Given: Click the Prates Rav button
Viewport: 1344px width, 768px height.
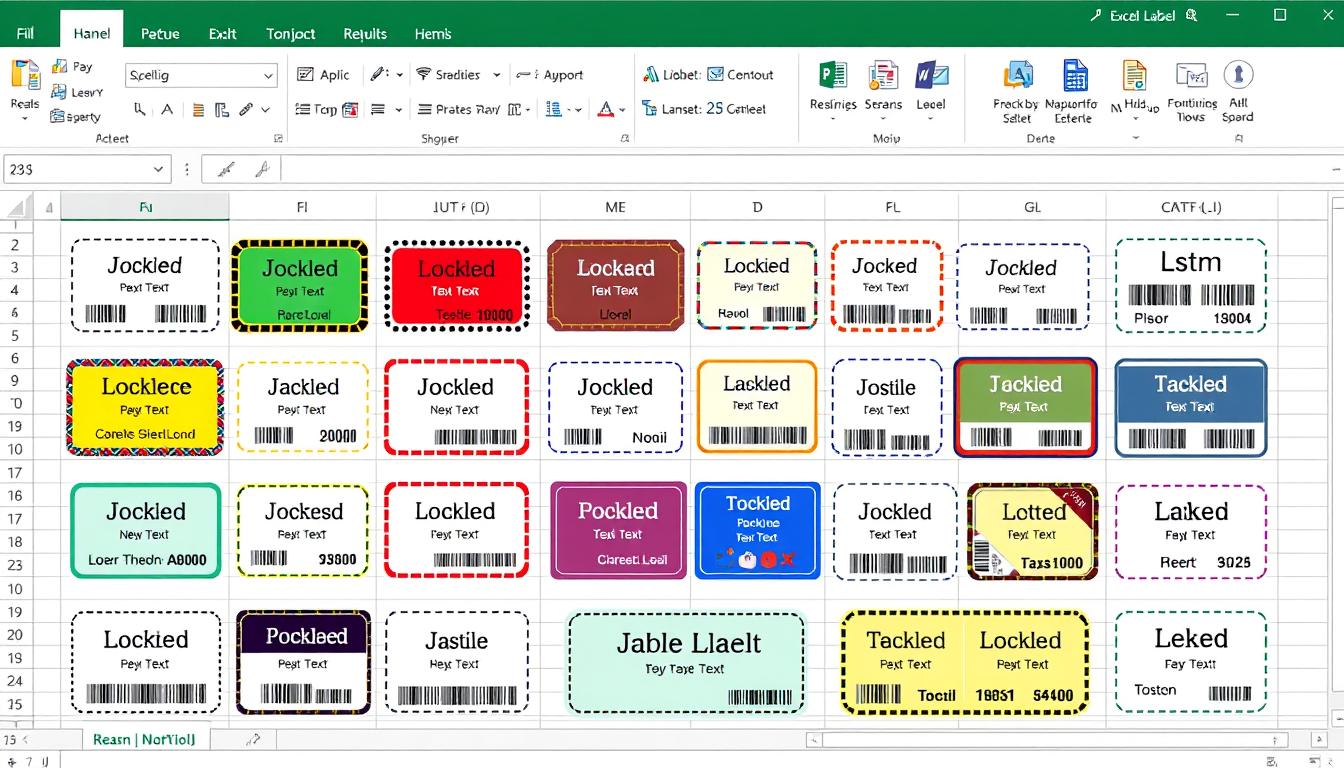Looking at the screenshot, I should tap(459, 110).
